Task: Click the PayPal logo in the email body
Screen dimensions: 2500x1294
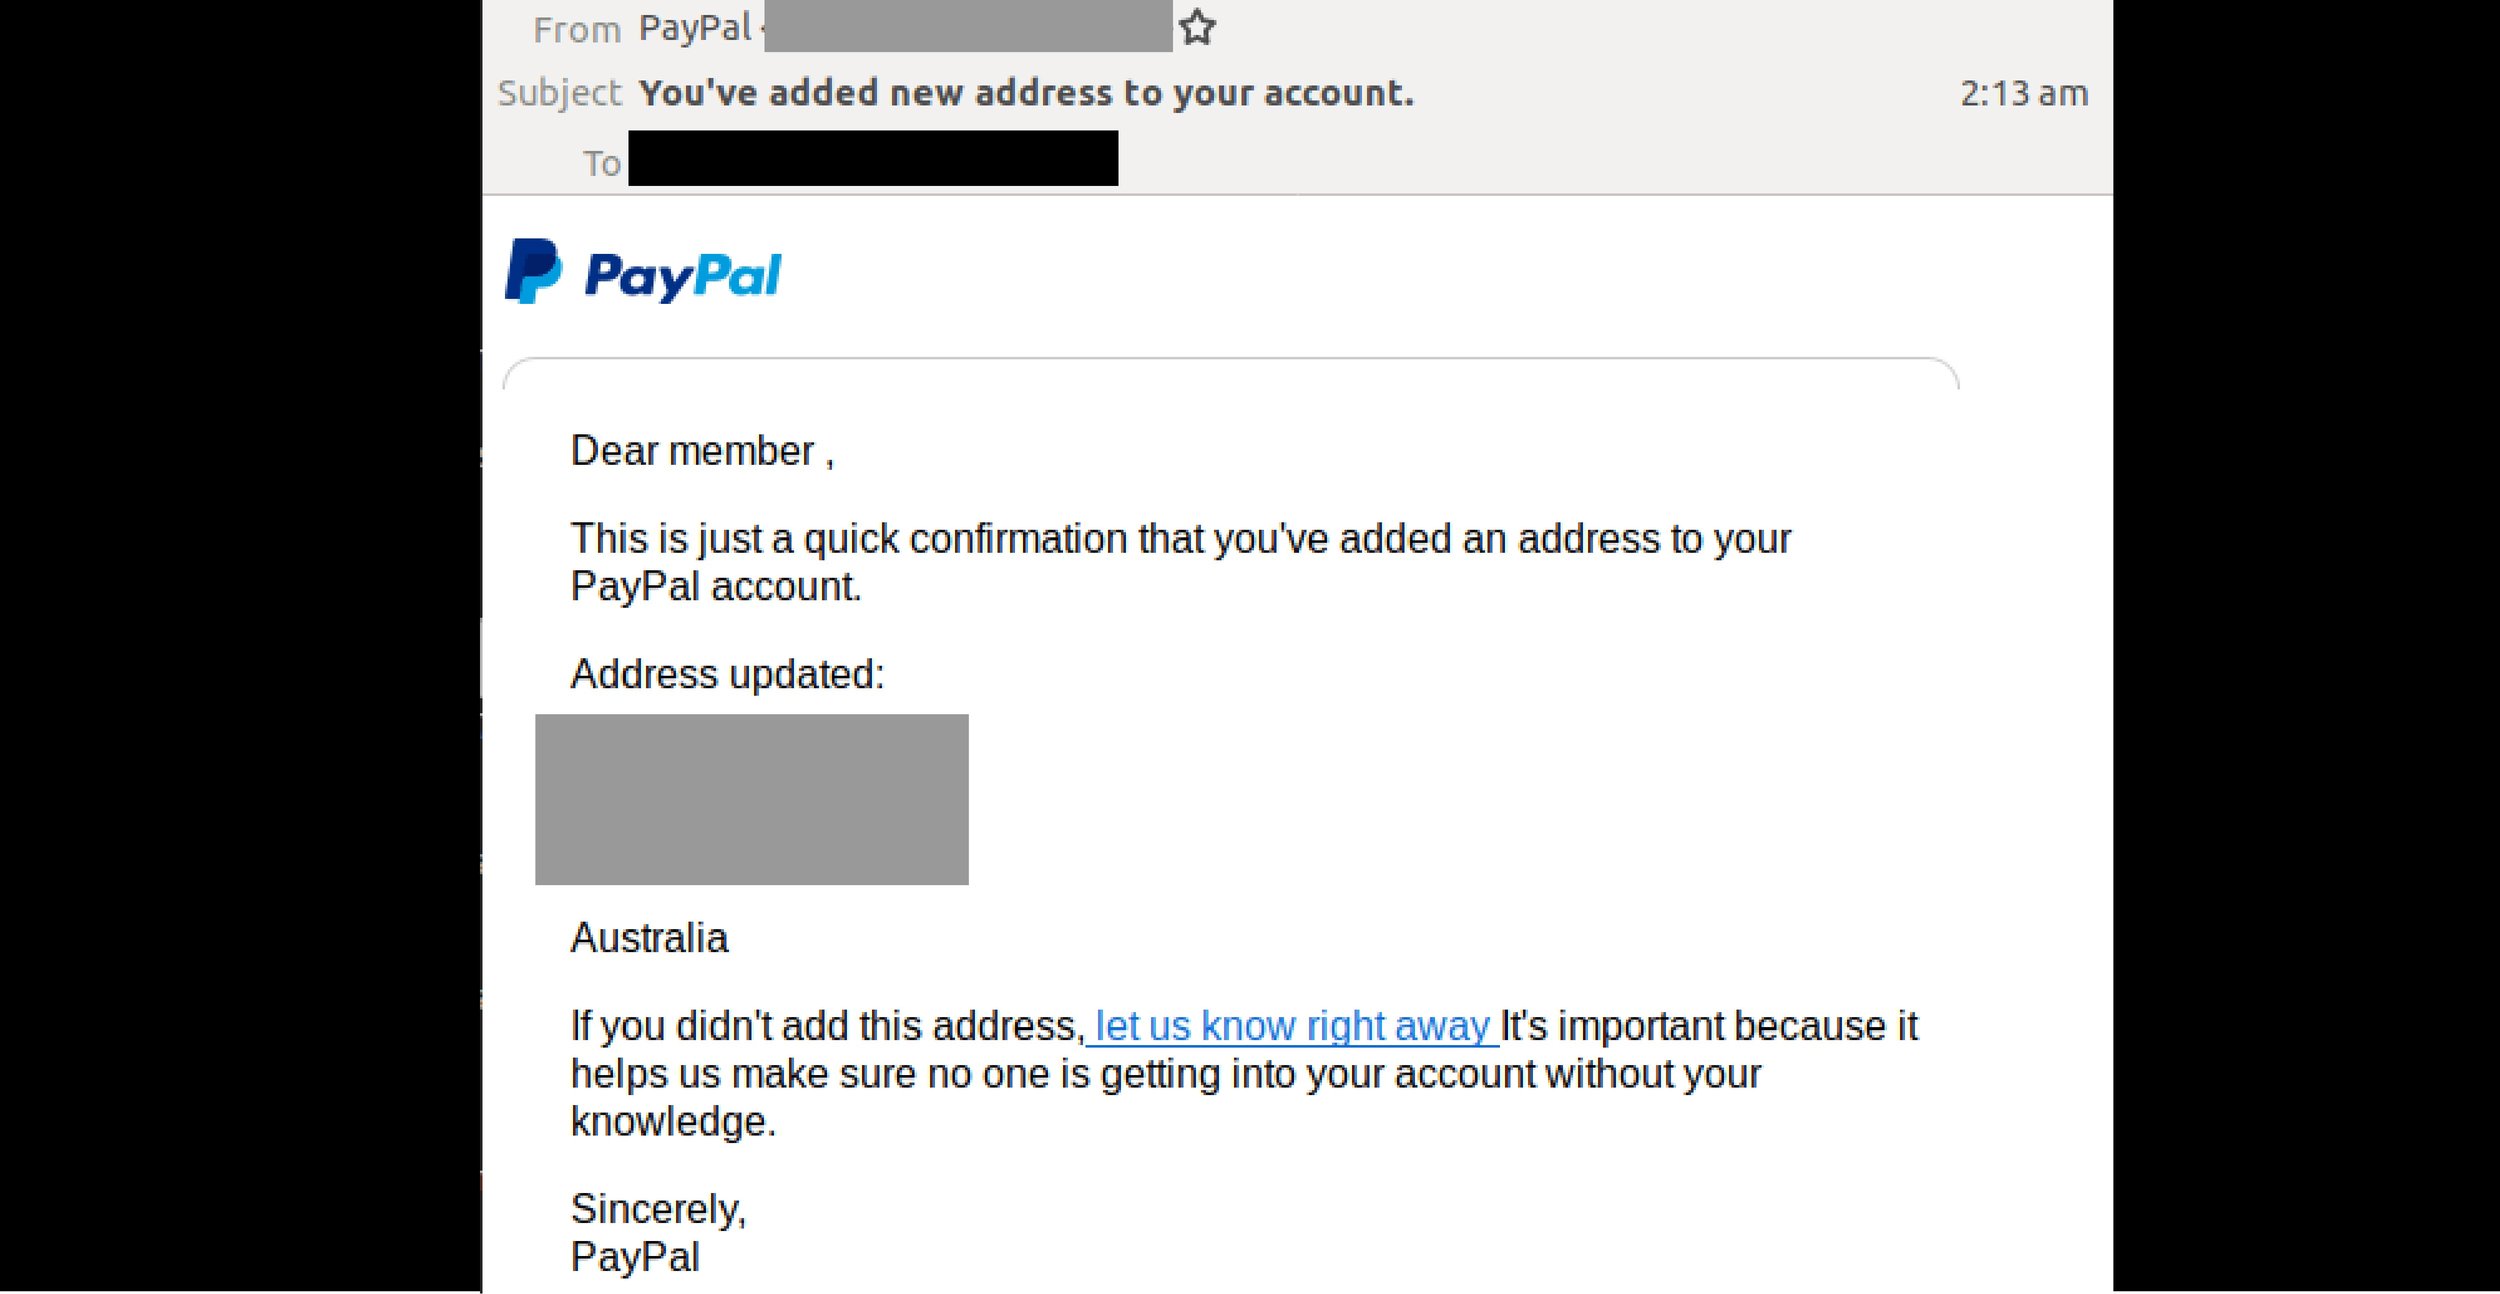Action: [x=645, y=273]
